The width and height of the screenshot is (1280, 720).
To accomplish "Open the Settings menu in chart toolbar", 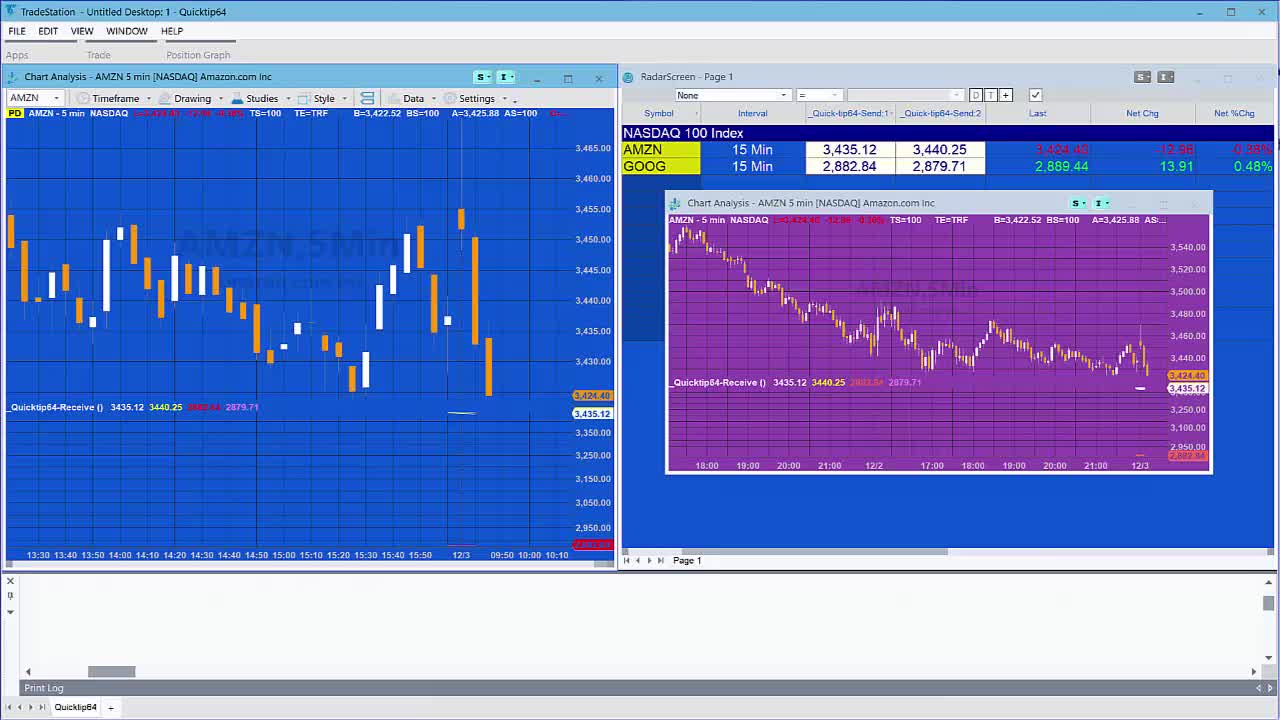I will click(x=476, y=98).
